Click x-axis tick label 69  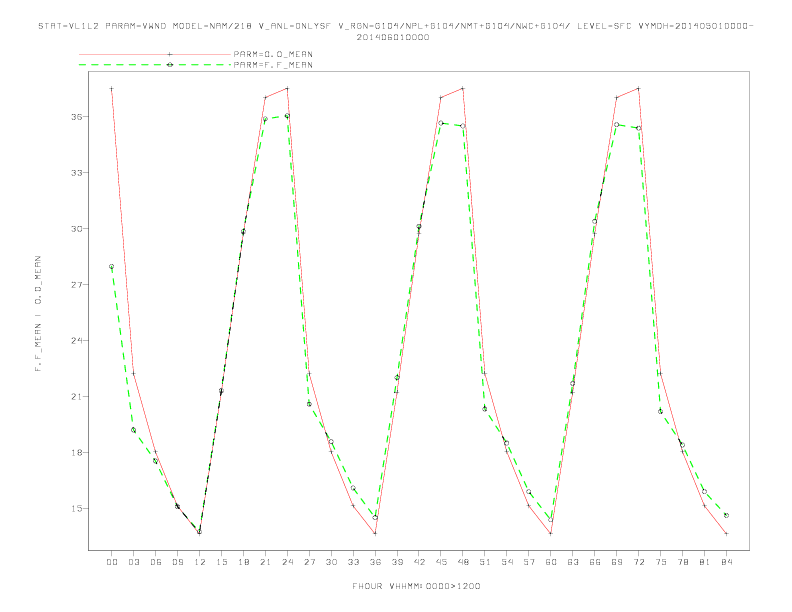(617, 562)
